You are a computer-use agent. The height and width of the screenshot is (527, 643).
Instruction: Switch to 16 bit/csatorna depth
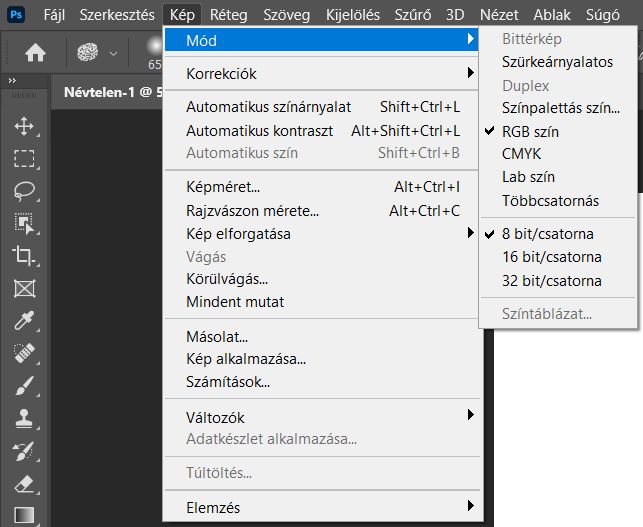pos(552,257)
